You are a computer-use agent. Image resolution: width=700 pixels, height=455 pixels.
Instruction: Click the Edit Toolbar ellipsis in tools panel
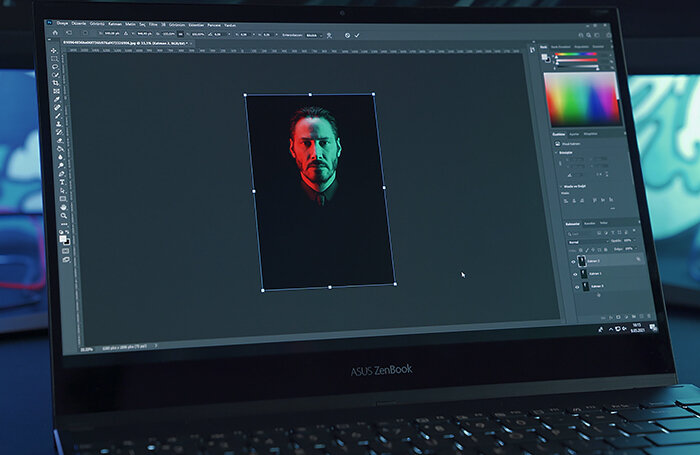click(x=65, y=224)
